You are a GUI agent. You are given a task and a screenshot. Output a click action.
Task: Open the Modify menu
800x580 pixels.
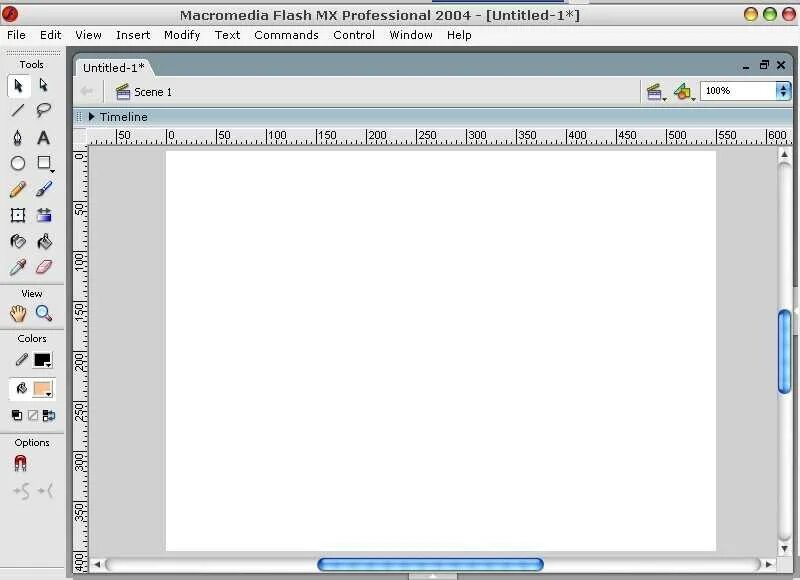(182, 35)
